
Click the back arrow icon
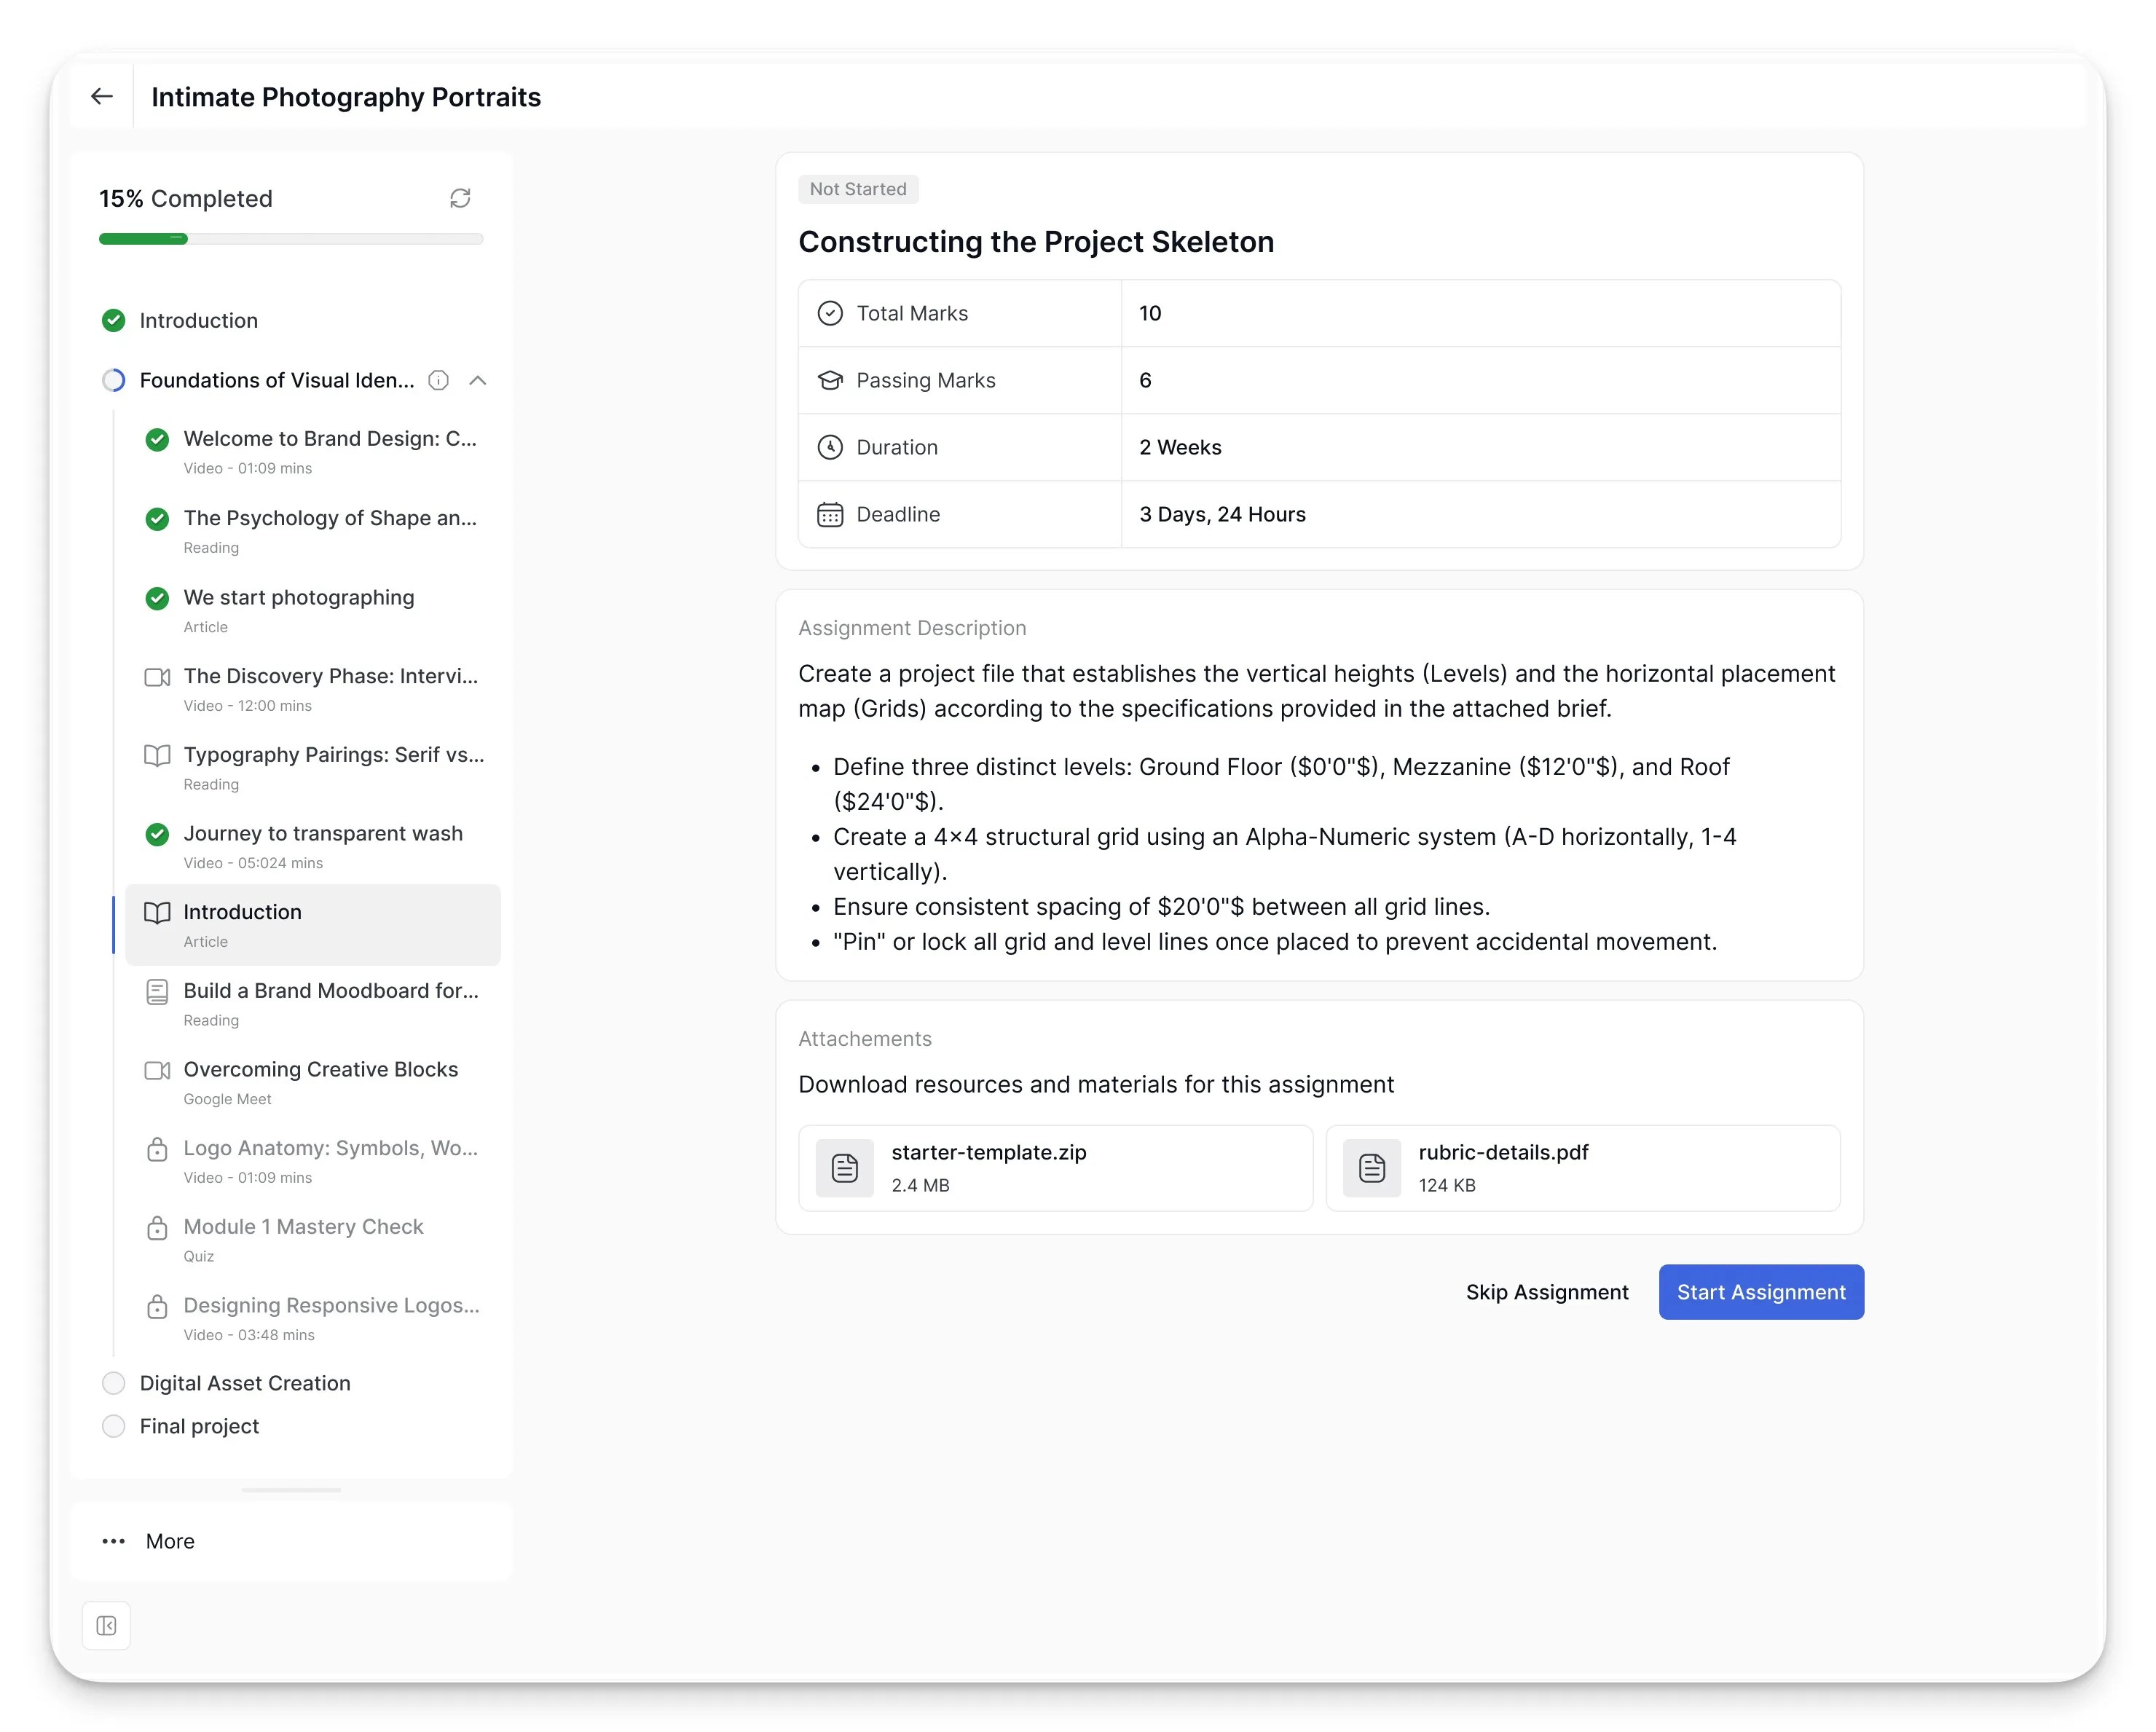click(x=102, y=97)
